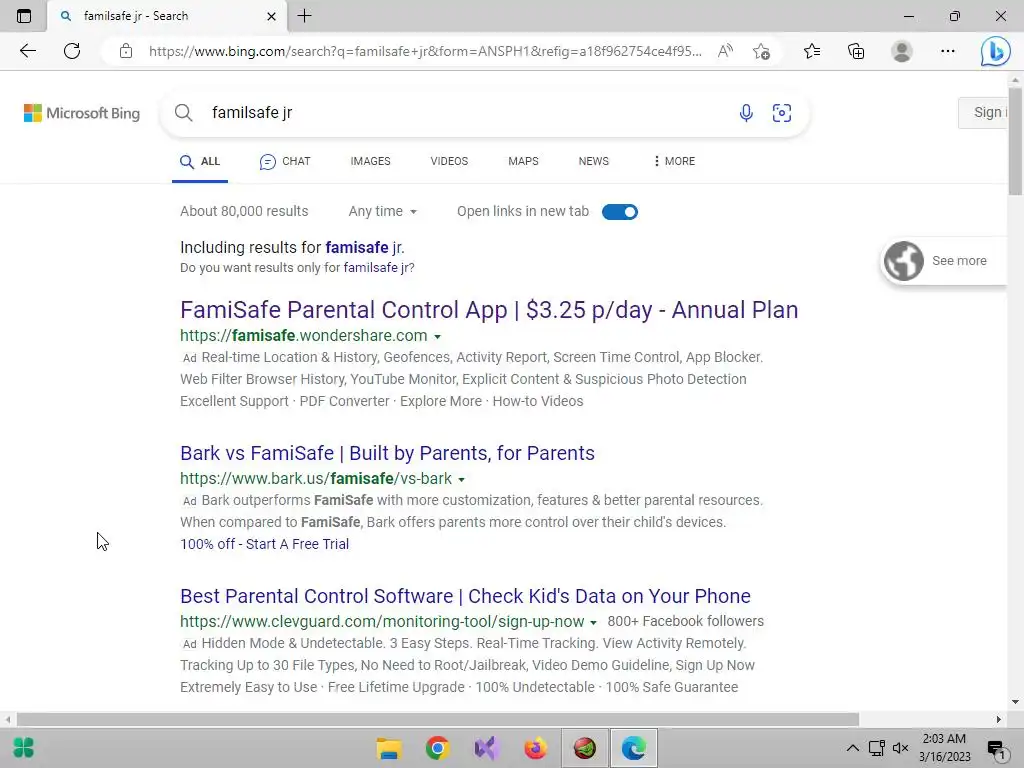1024x768 pixels.
Task: Toggle Open links in new tab switch
Action: pos(620,212)
